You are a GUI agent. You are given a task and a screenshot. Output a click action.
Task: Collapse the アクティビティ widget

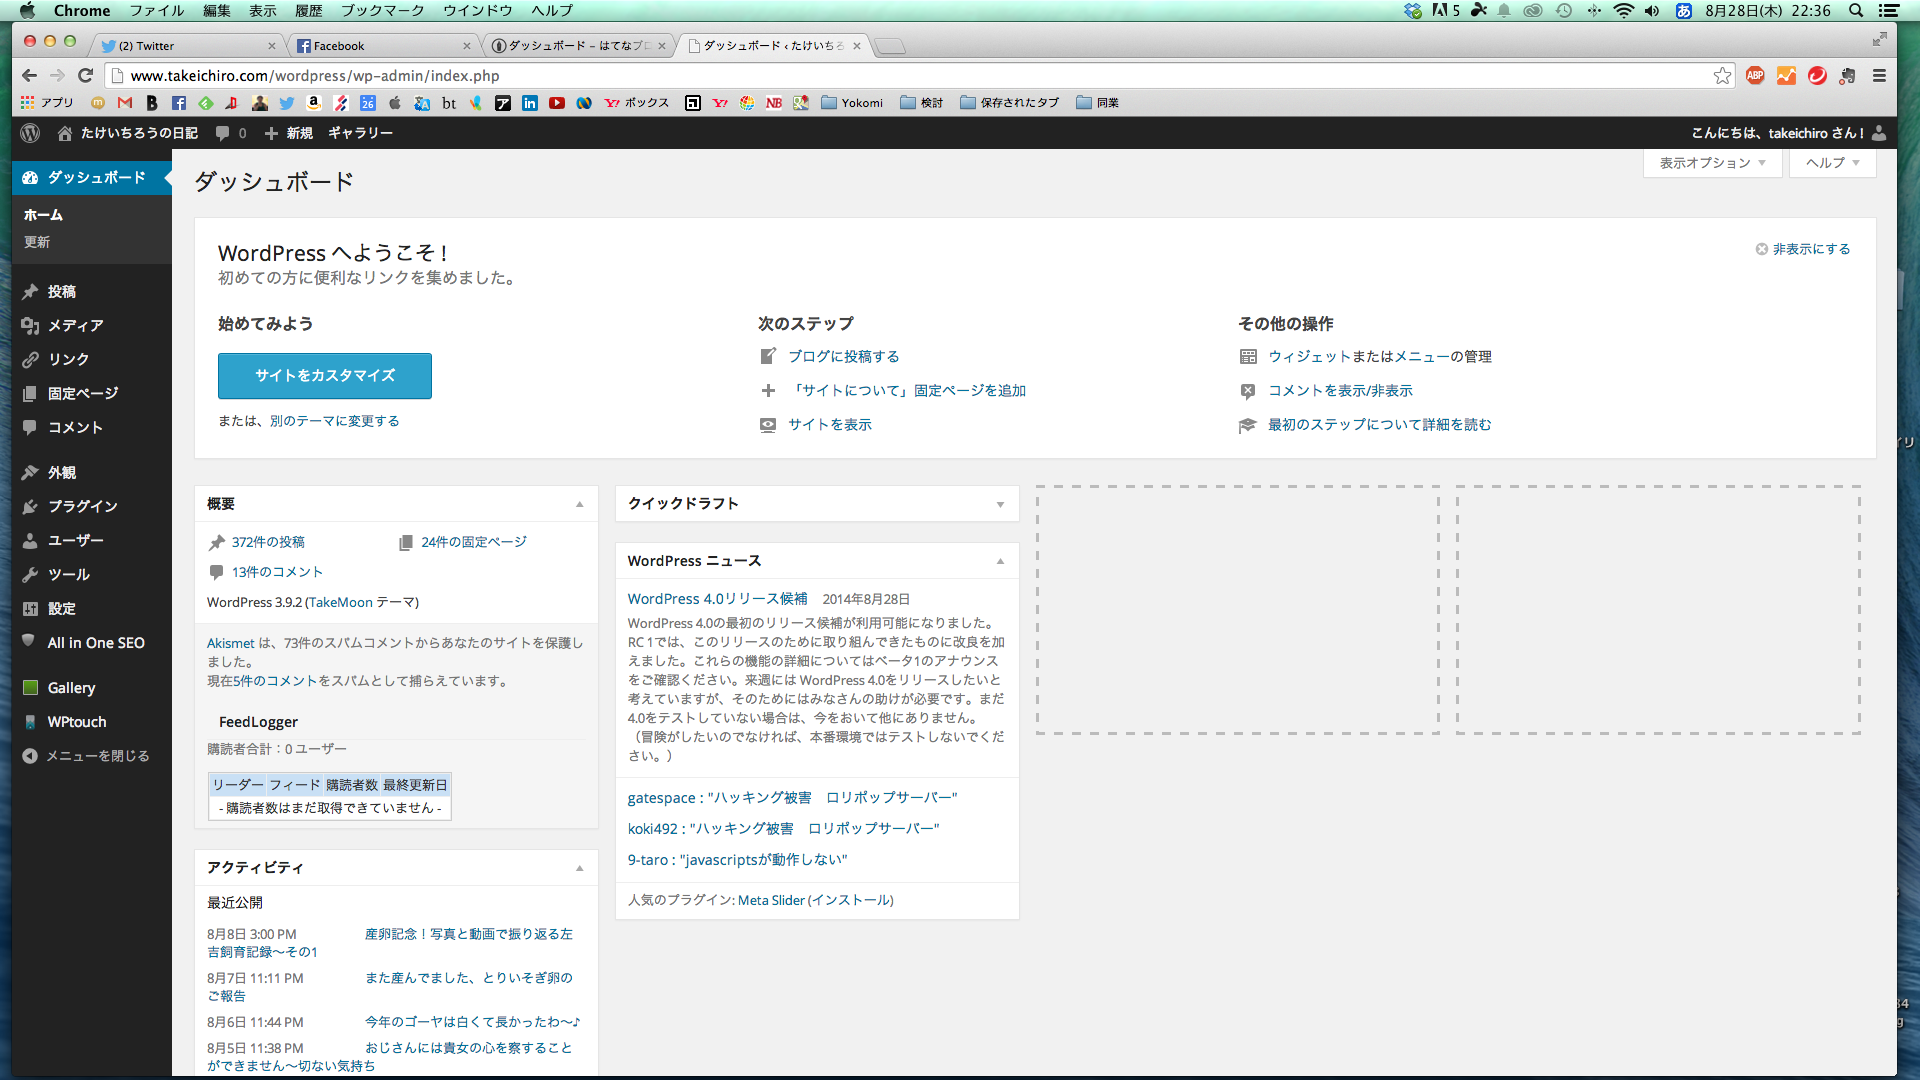point(580,868)
